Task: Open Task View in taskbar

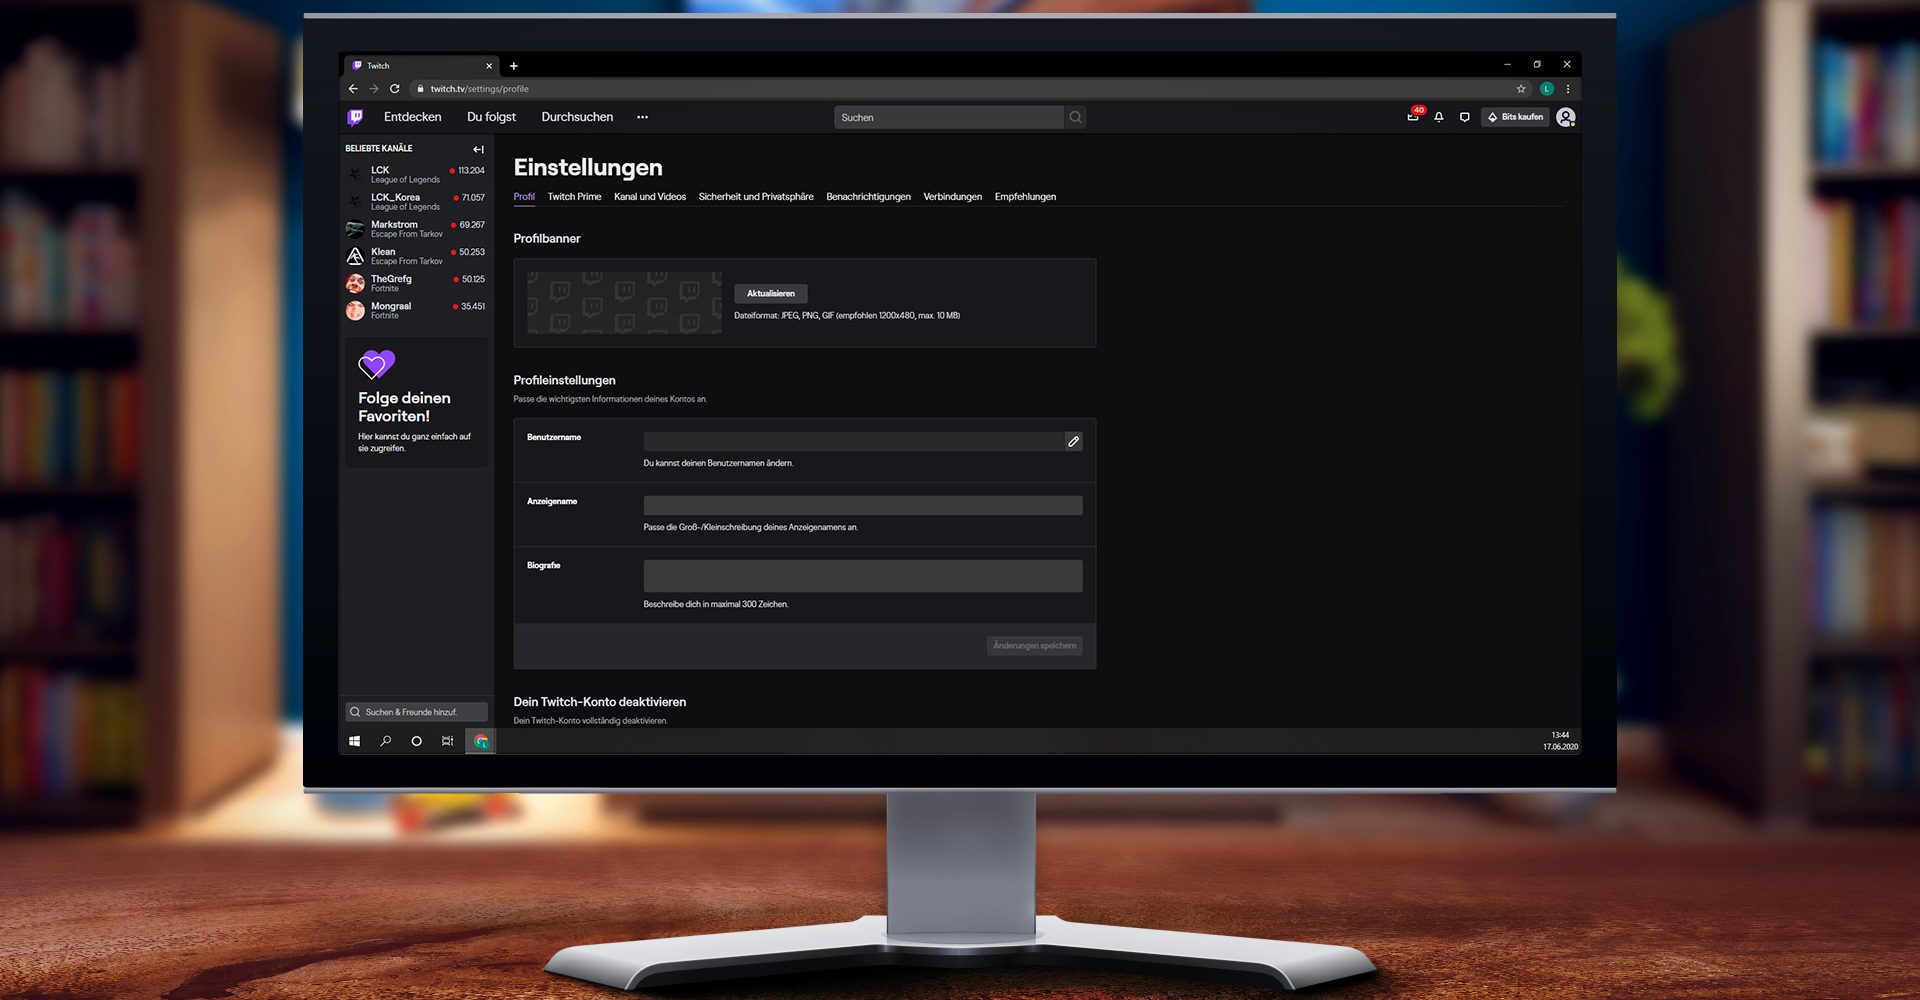Action: pos(447,741)
